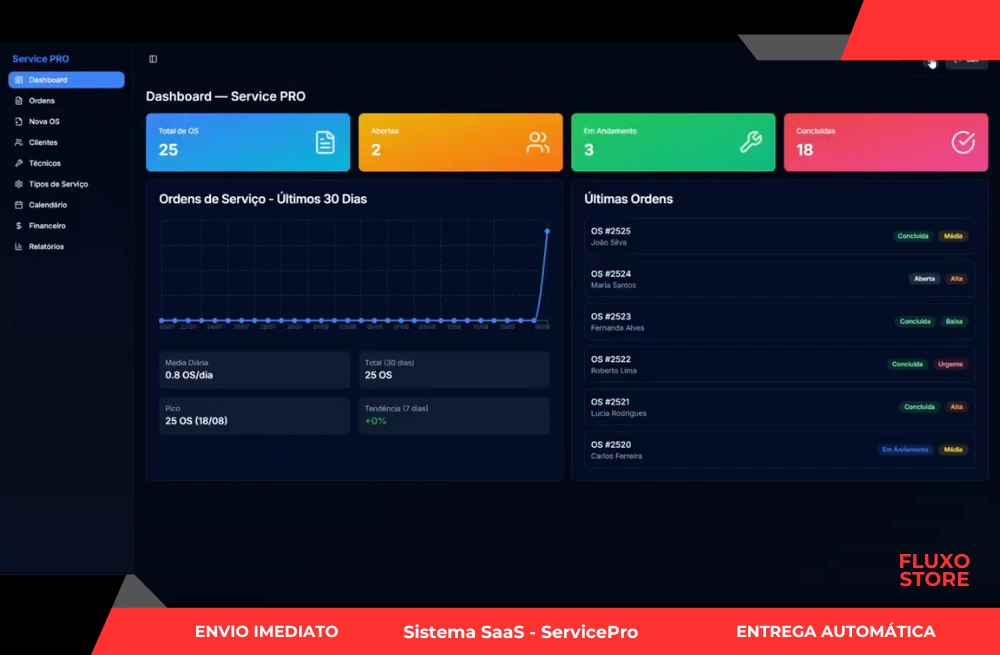
Task: Click the peak data point on the chart
Action: pyautogui.click(x=547, y=231)
